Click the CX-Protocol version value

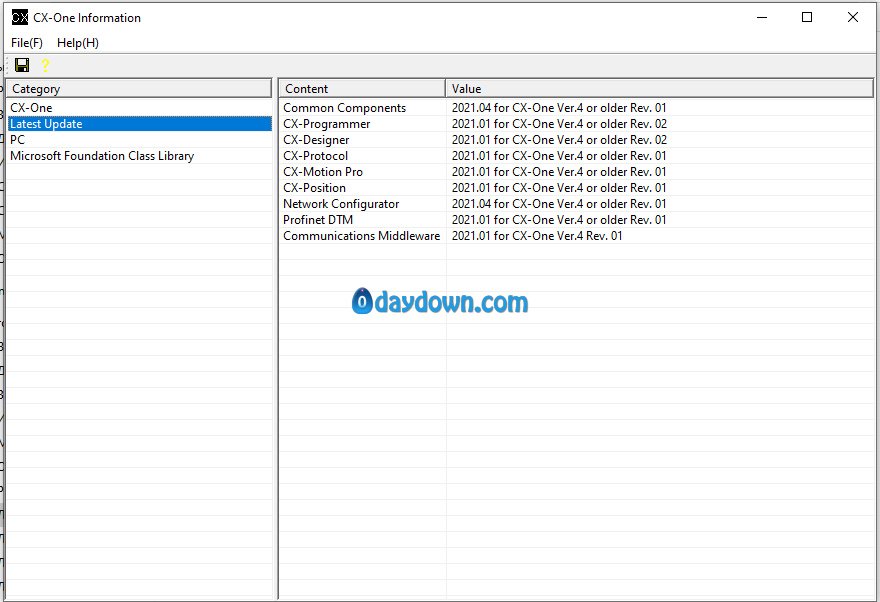(559, 156)
